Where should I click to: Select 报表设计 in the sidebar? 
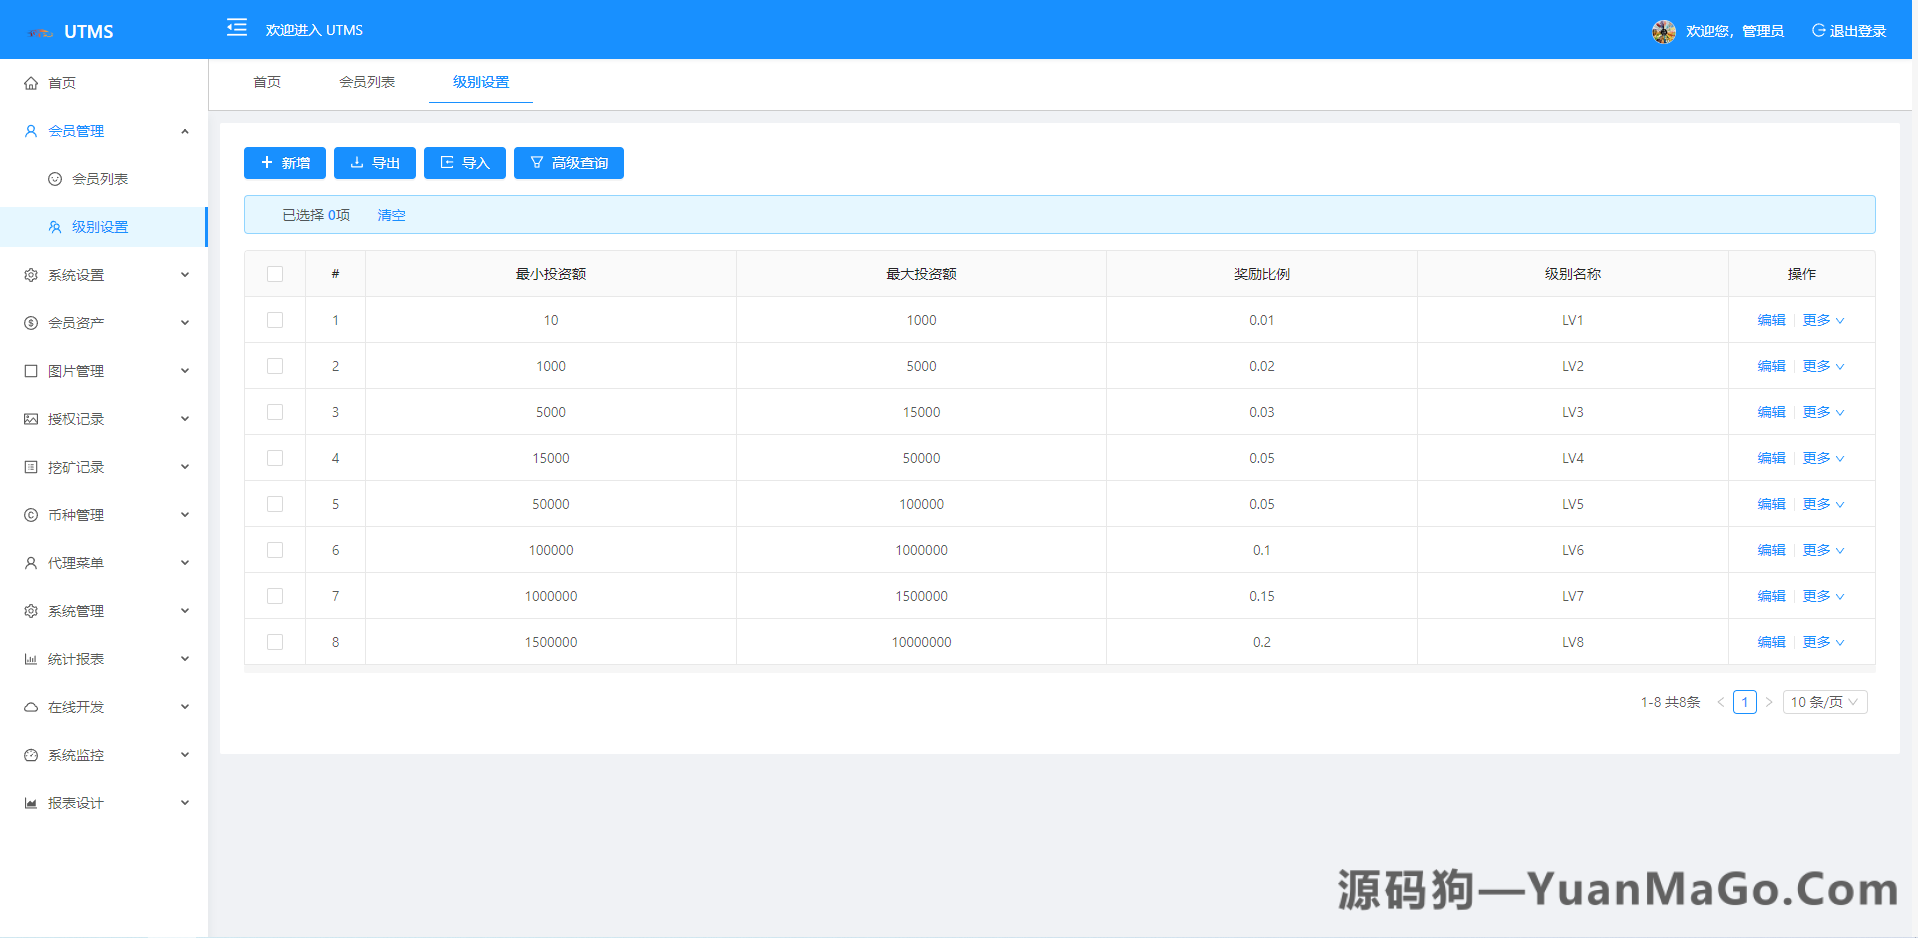coord(75,802)
